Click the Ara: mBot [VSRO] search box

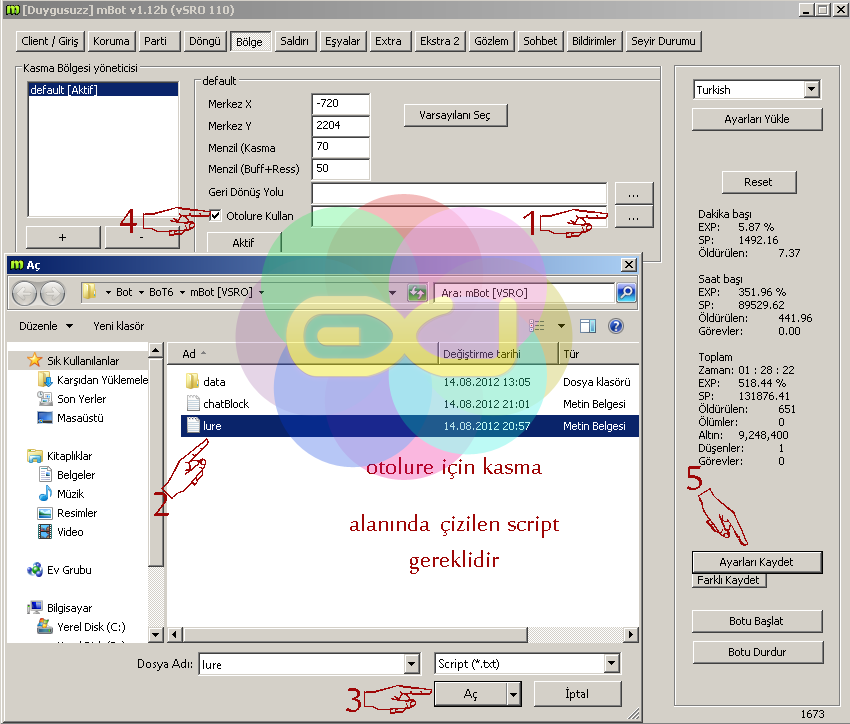tap(525, 293)
